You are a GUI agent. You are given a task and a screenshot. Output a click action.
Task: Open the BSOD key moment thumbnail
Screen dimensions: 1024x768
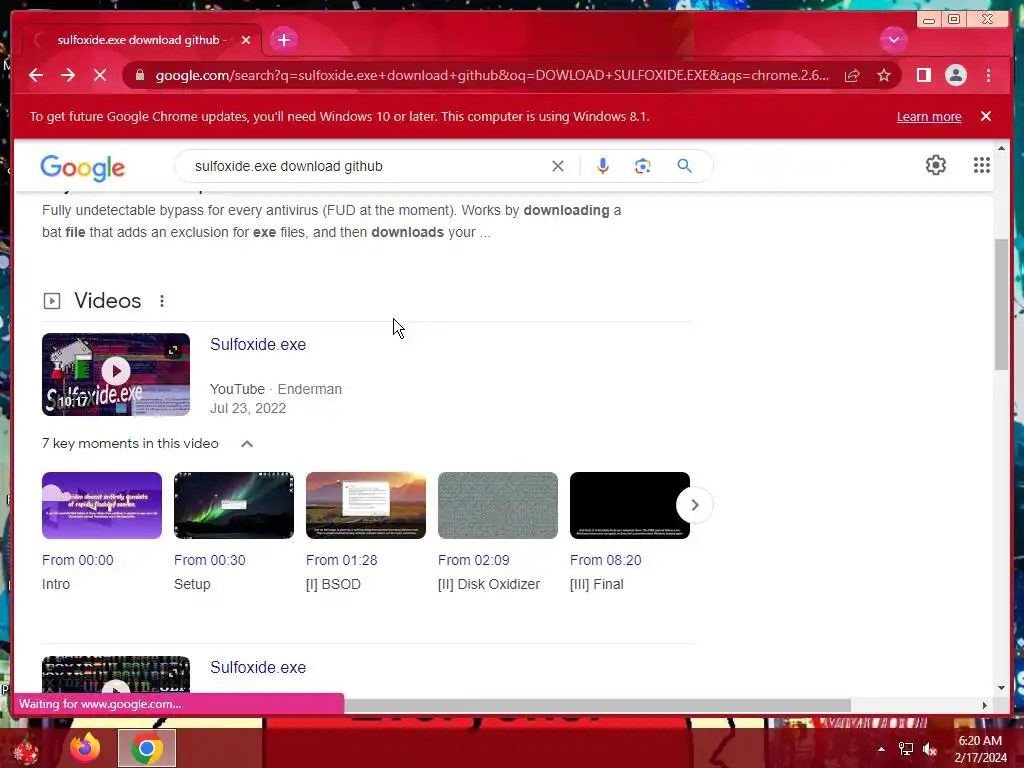coord(366,505)
